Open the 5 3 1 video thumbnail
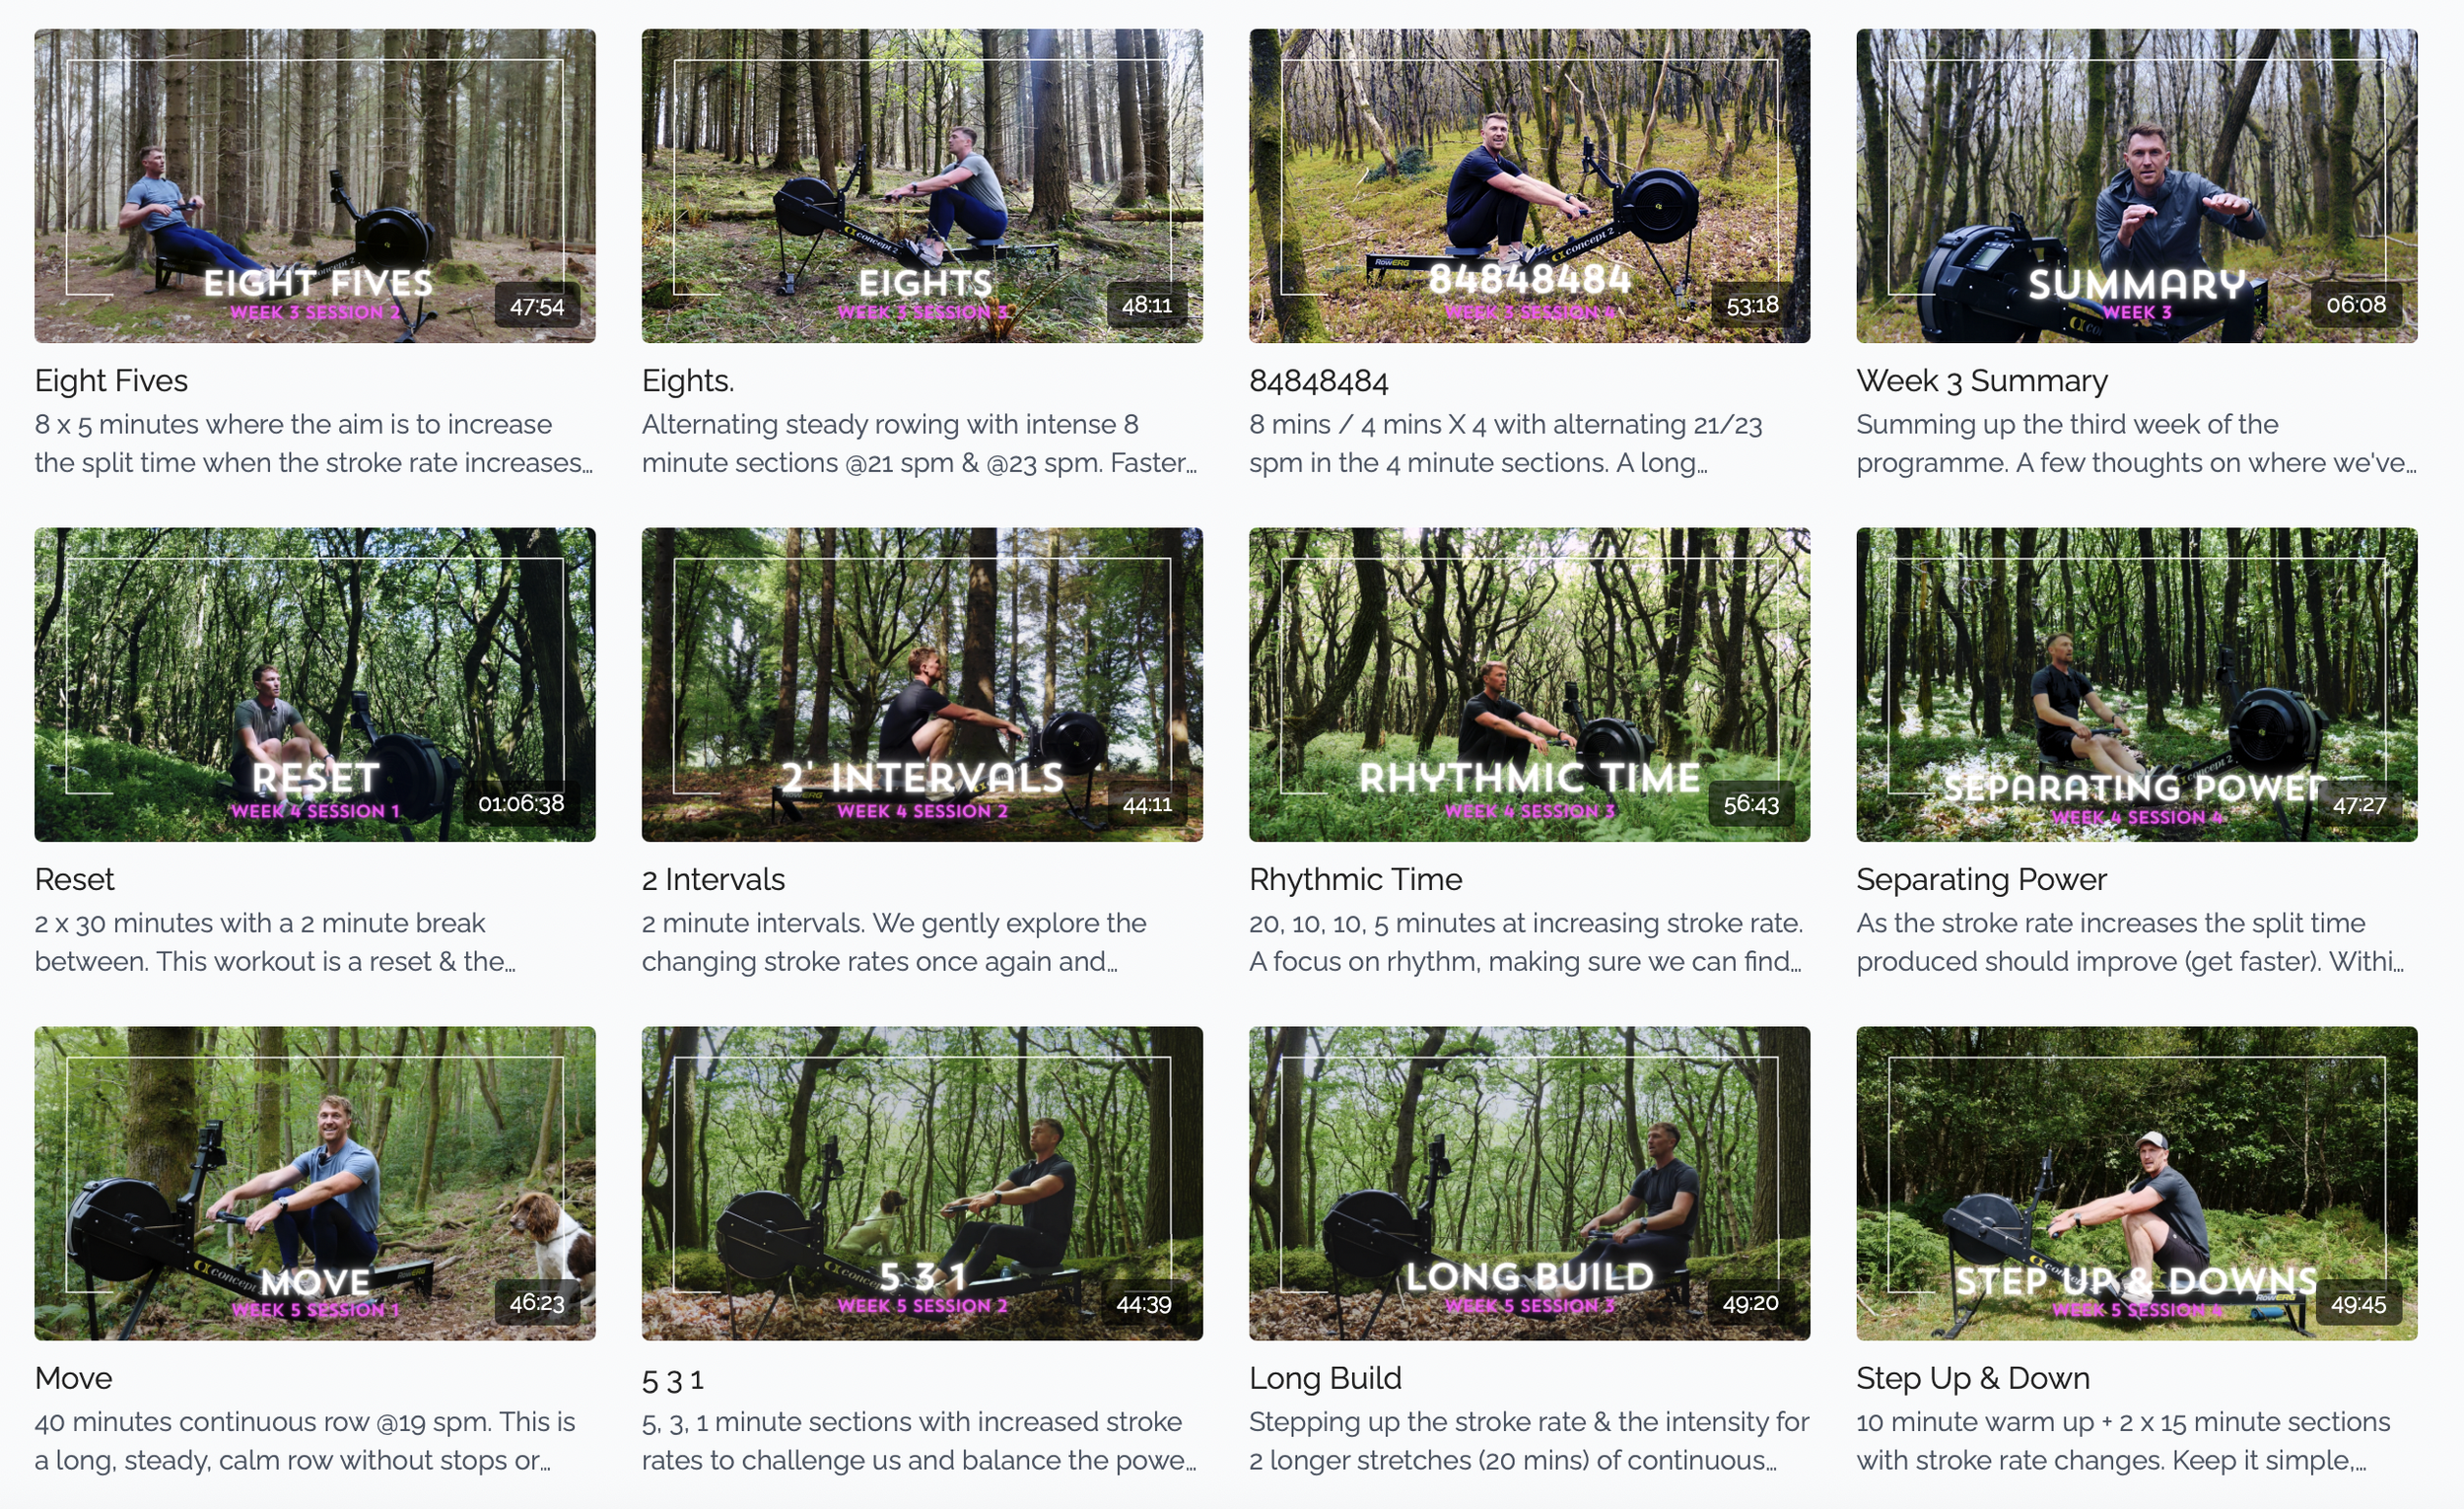The height and width of the screenshot is (1509, 2464). tap(921, 1182)
